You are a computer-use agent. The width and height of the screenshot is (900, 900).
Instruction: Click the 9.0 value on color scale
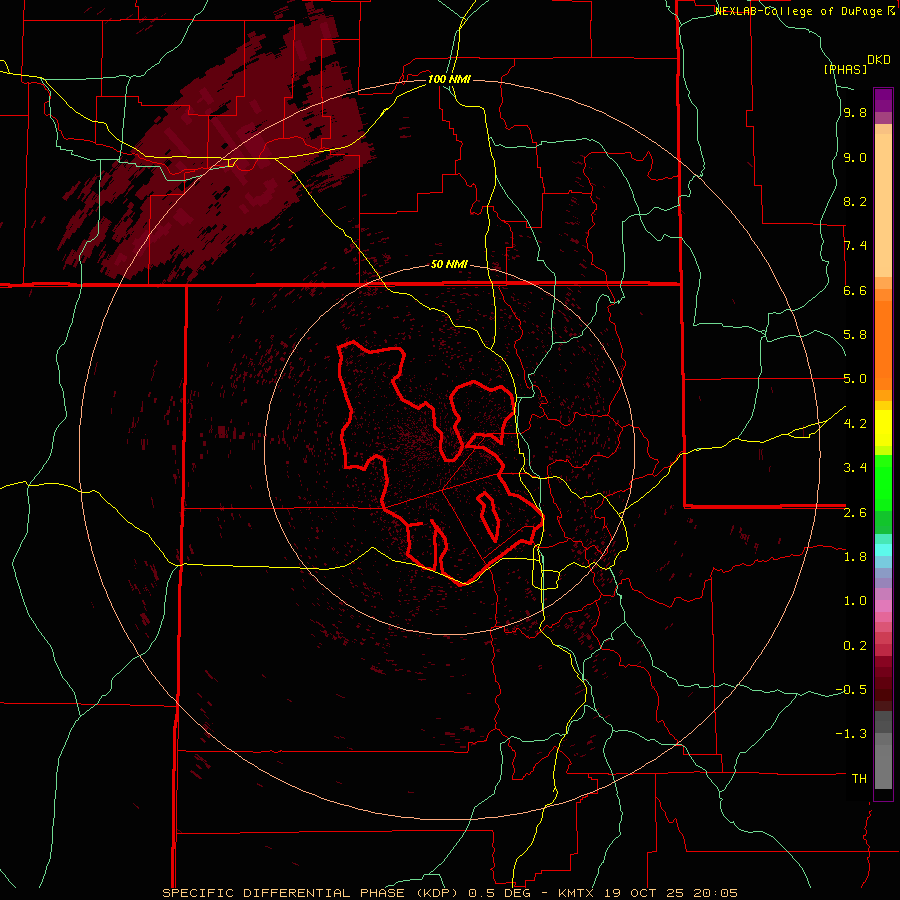coord(855,158)
